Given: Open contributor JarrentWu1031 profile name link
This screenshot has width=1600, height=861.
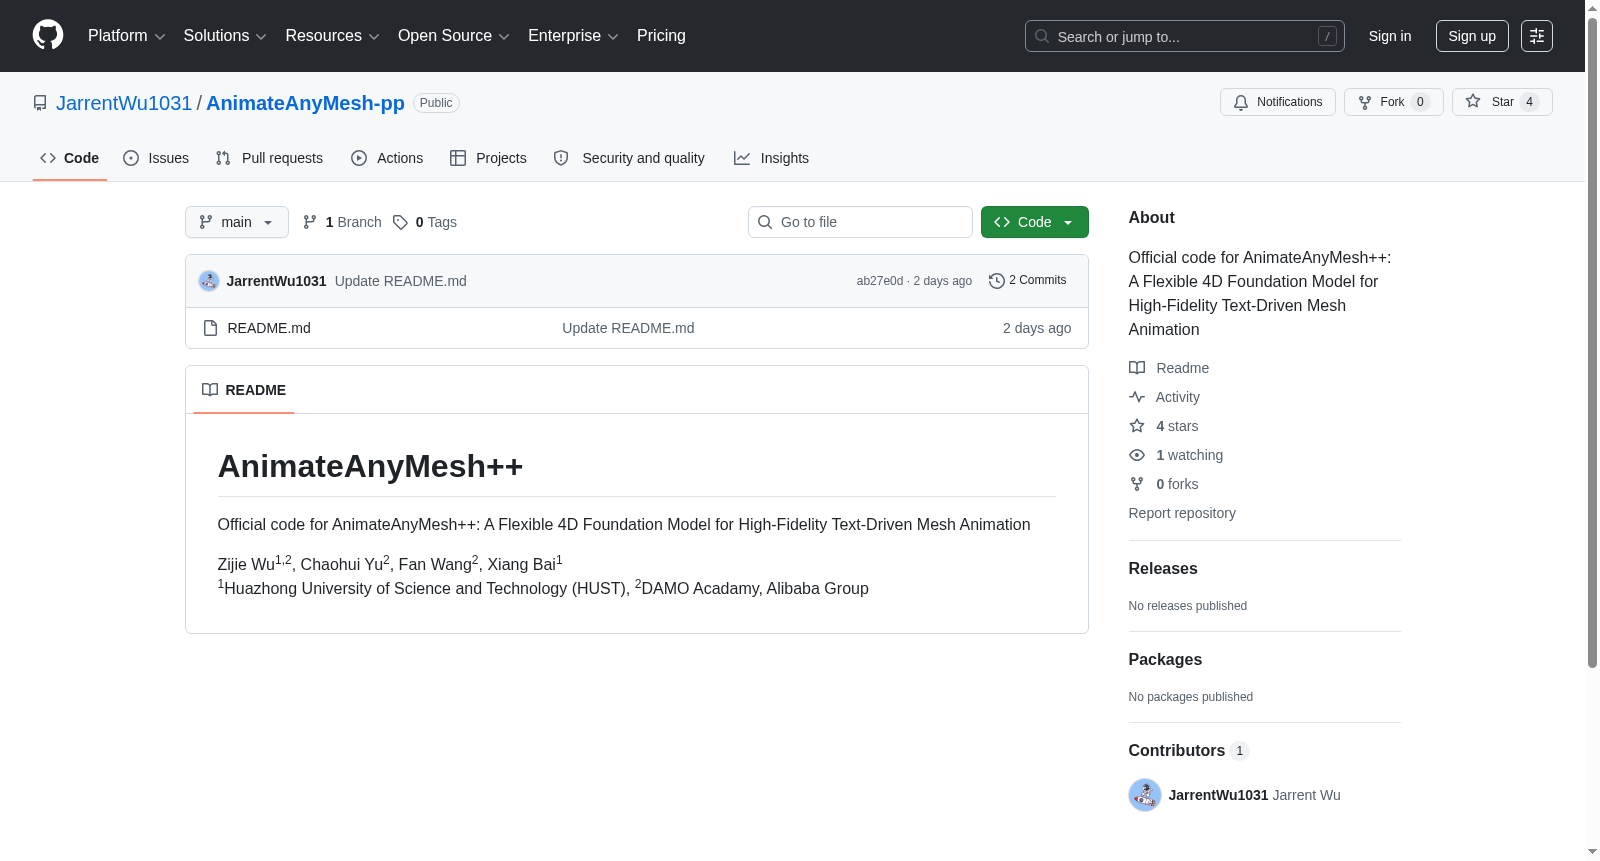Looking at the screenshot, I should point(1219,795).
